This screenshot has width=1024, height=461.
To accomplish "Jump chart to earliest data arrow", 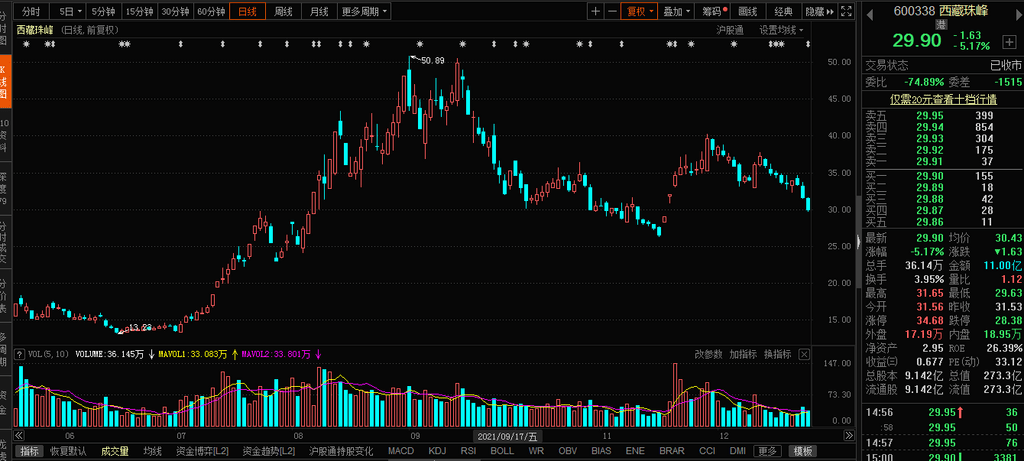I will click(x=19, y=436).
